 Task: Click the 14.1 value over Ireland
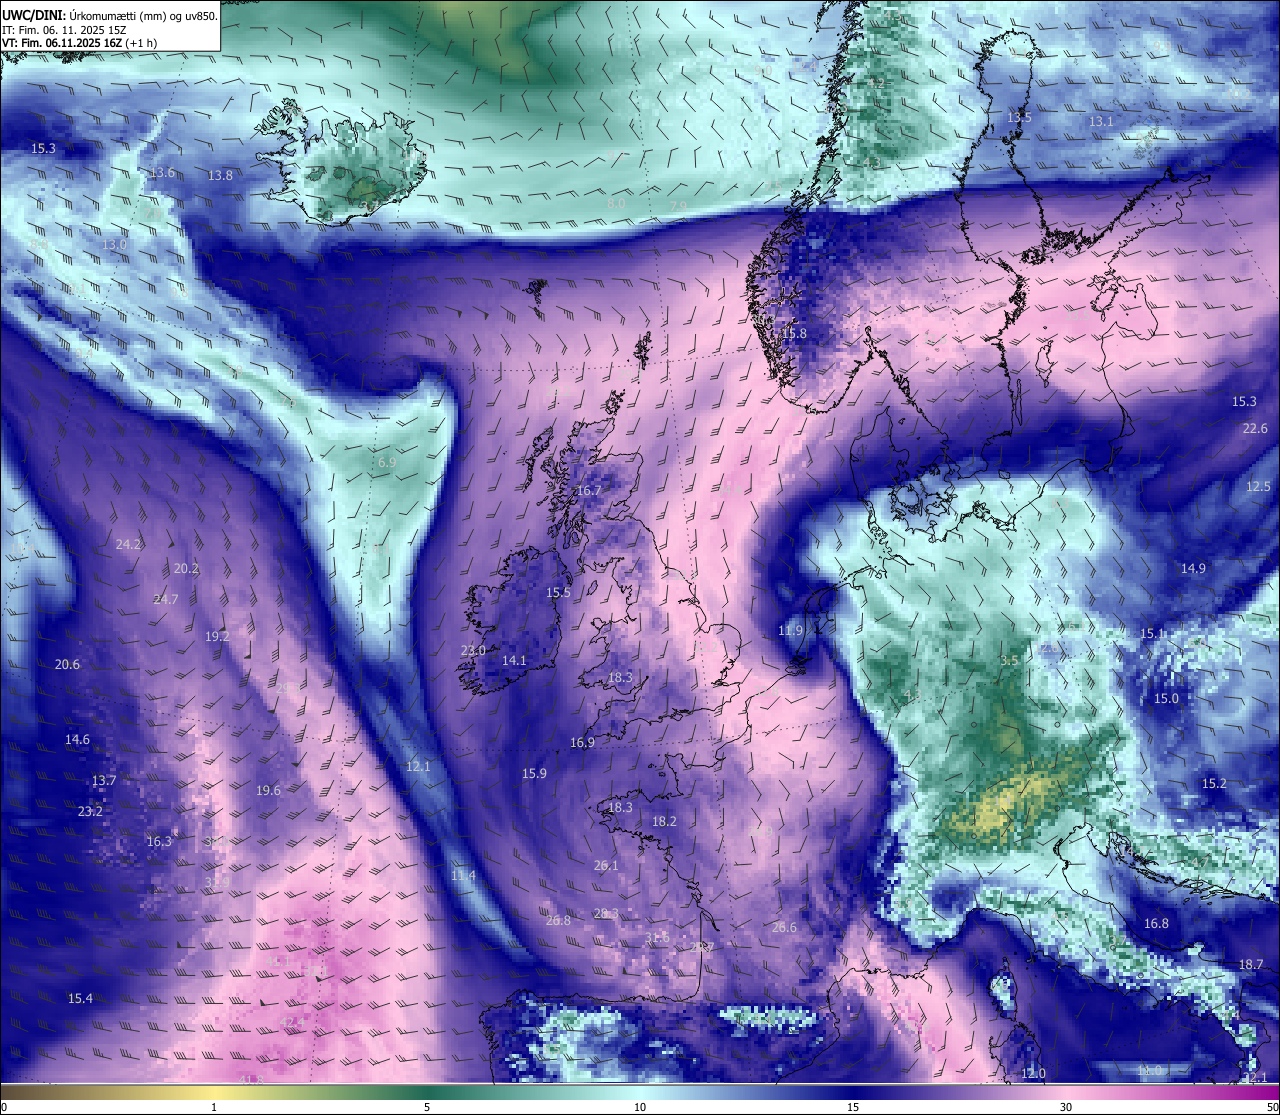coord(514,661)
